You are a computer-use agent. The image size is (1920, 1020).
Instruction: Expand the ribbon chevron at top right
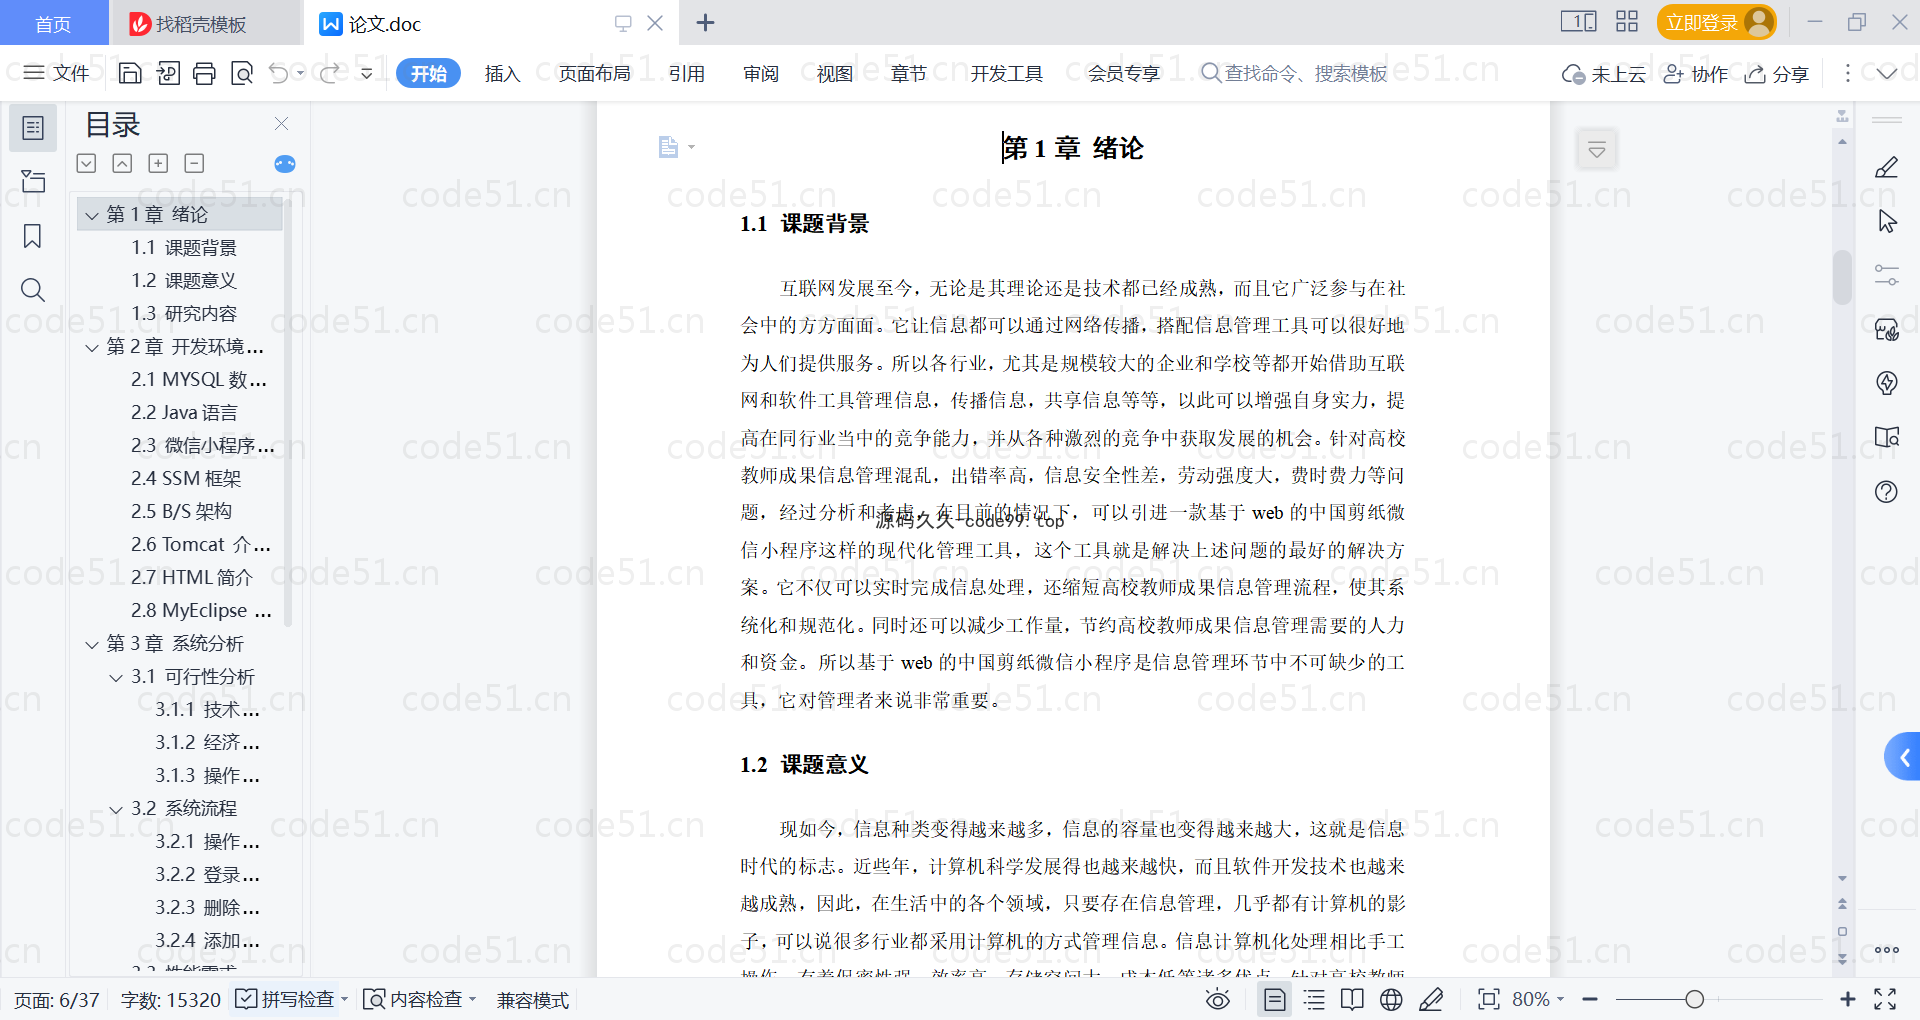[1887, 73]
